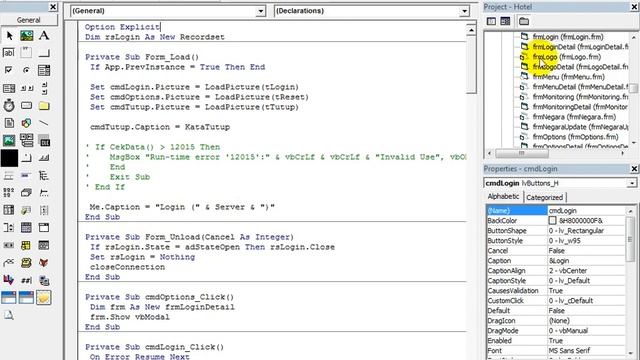Select the TextBox control tool
The height and width of the screenshot is (360, 640).
click(x=9, y=53)
